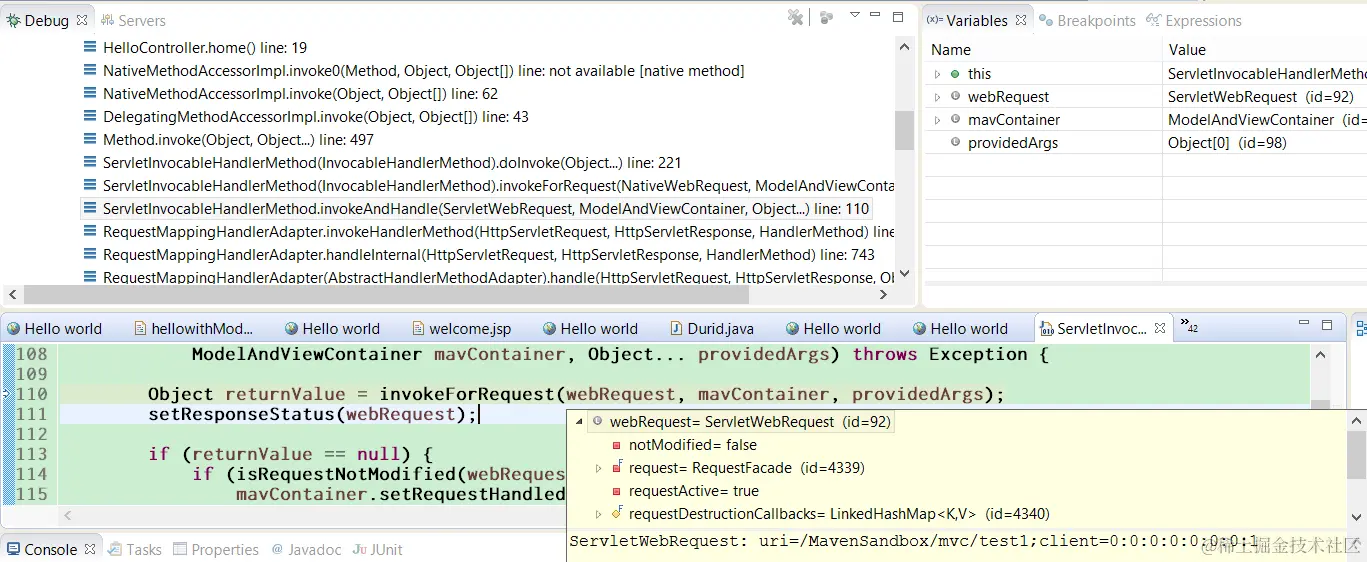Select RequestMappingHandlerAdapter.invokeHandlerMethod frame
Screen dimensions: 1367x562
click(498, 232)
